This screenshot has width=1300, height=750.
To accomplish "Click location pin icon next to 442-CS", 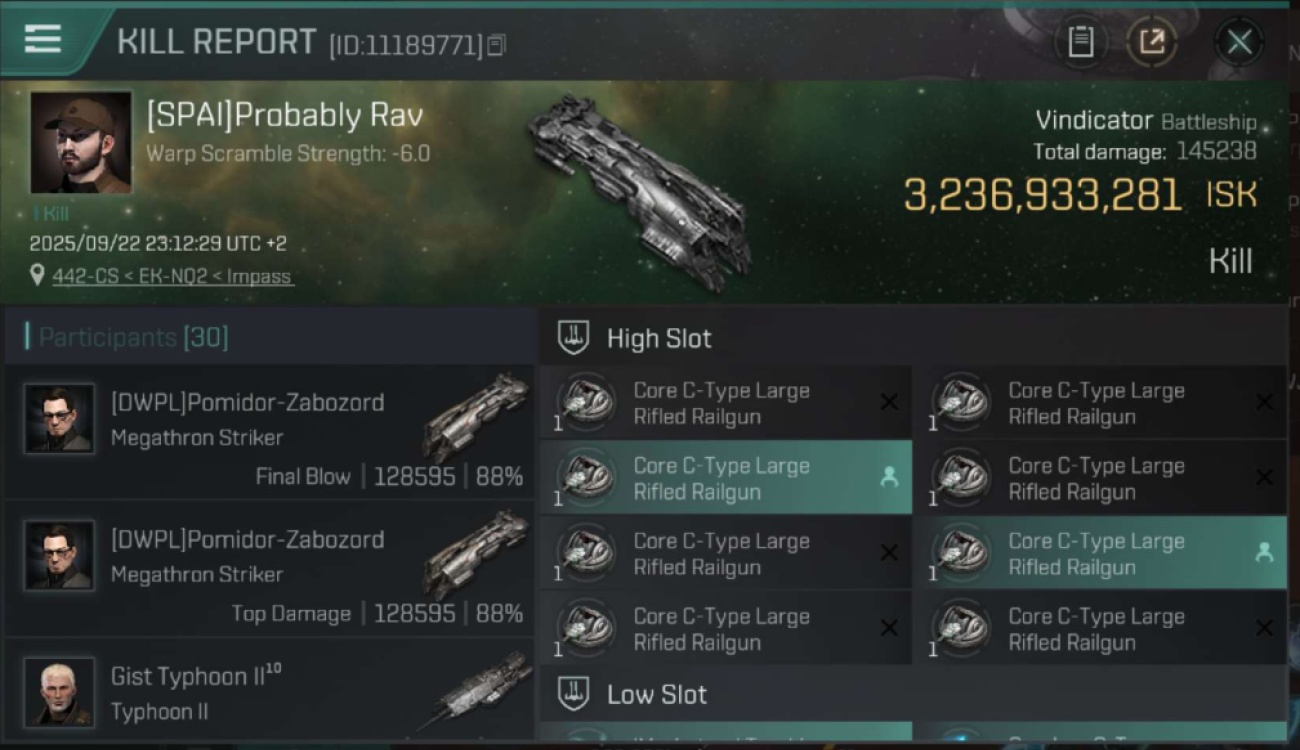I will coord(38,275).
